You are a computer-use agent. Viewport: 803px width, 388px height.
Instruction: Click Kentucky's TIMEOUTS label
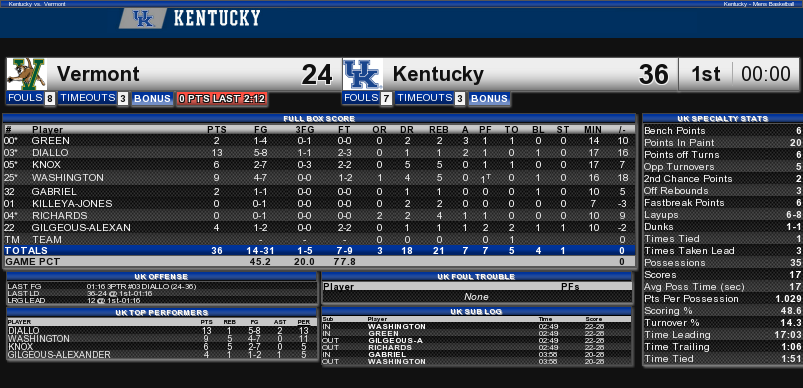[424, 98]
